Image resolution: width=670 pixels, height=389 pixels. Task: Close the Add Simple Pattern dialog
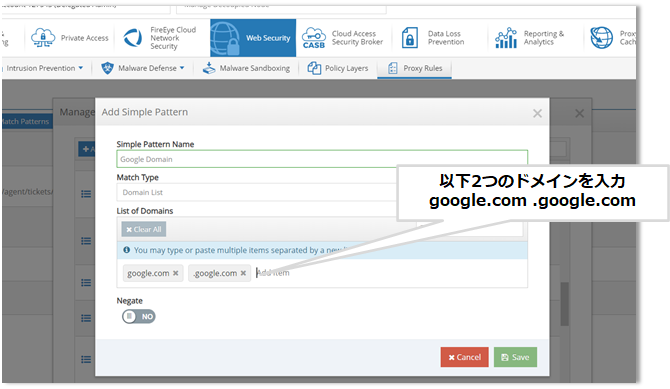[537, 113]
